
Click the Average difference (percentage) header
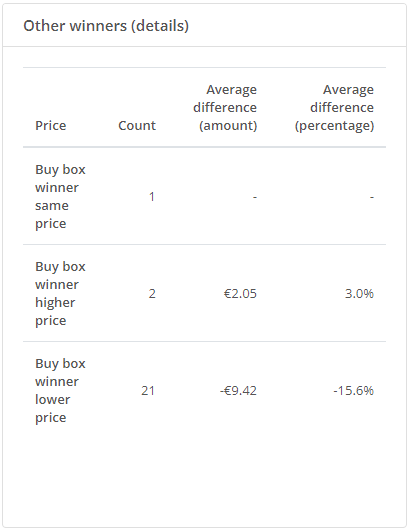pyautogui.click(x=334, y=107)
